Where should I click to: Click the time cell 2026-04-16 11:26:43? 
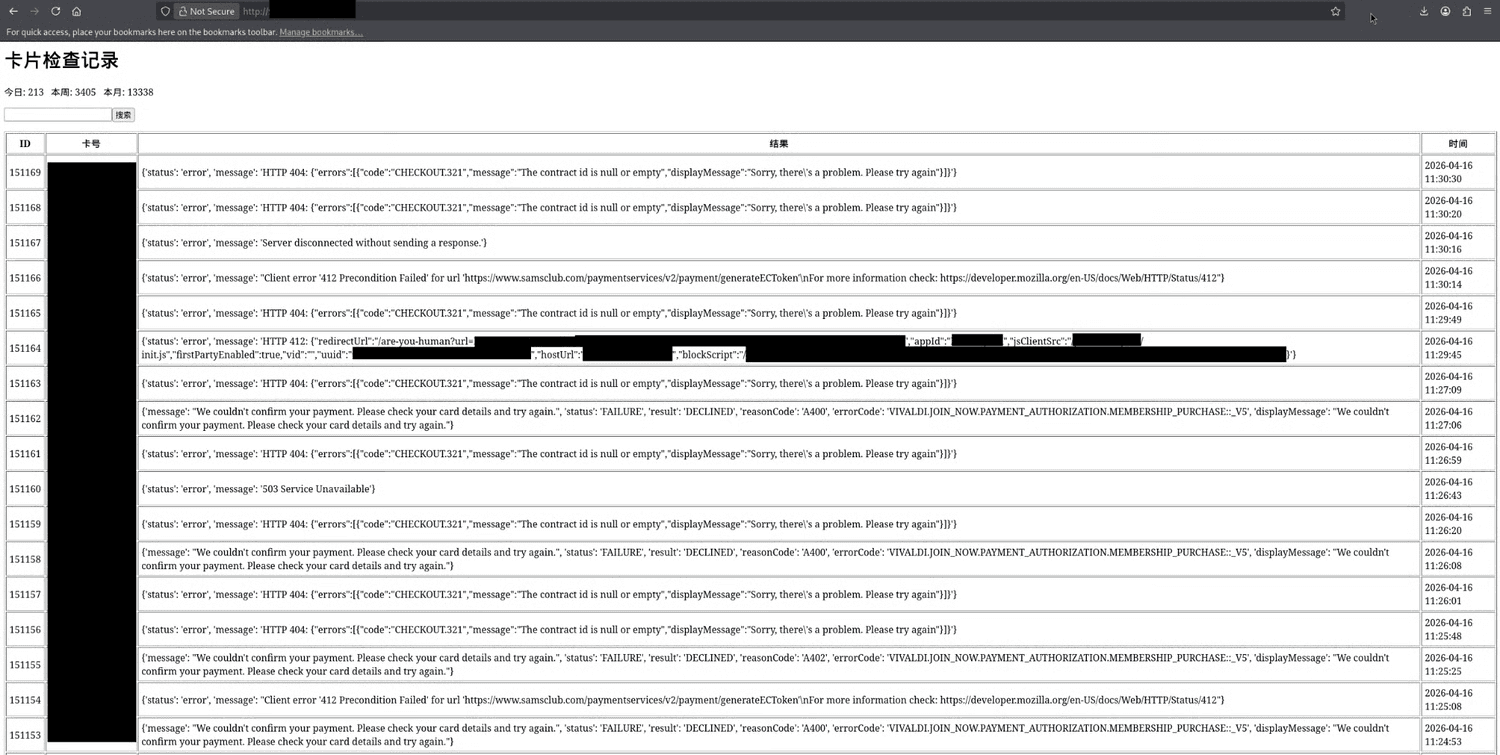[1458, 489]
